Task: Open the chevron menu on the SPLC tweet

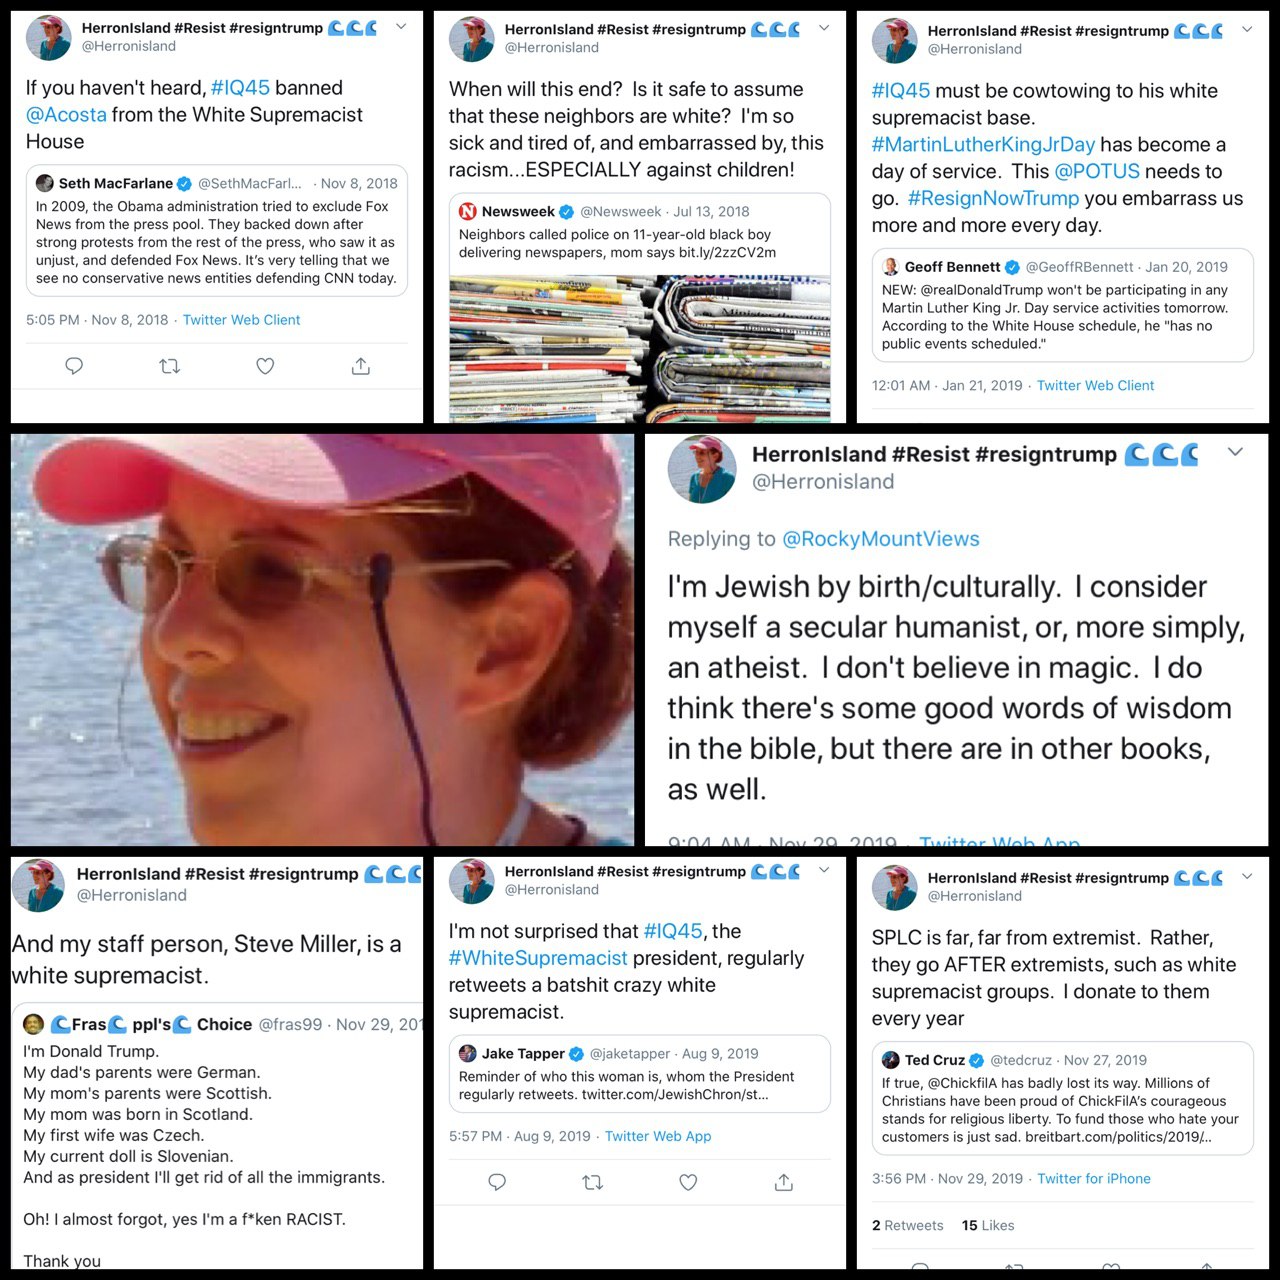Action: pyautogui.click(x=1247, y=876)
